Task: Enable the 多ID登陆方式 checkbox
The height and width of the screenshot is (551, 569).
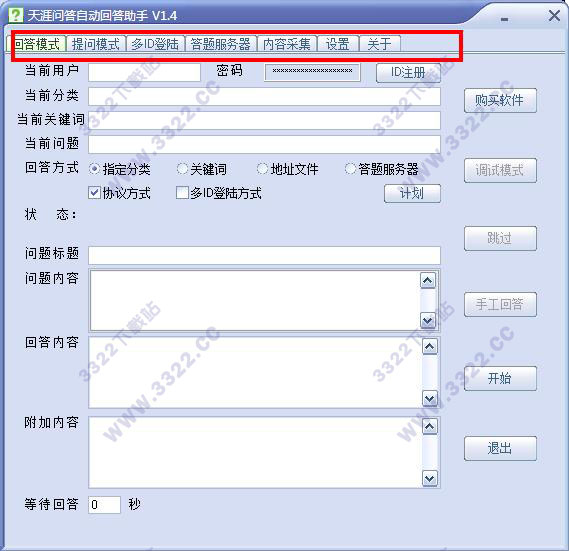Action: tap(182, 193)
